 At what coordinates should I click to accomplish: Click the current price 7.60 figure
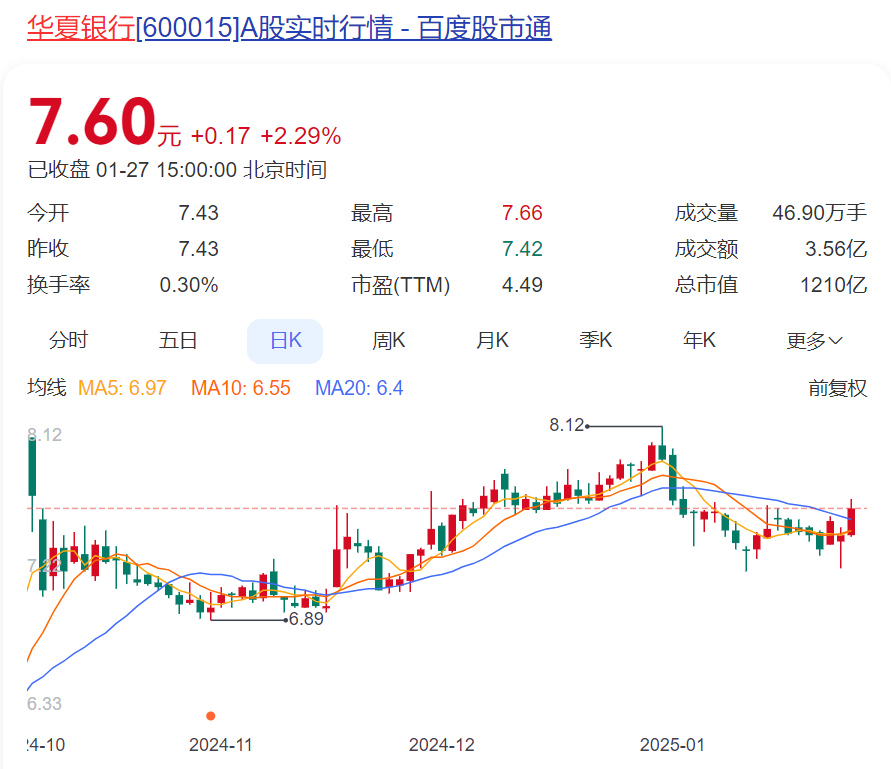pos(91,122)
